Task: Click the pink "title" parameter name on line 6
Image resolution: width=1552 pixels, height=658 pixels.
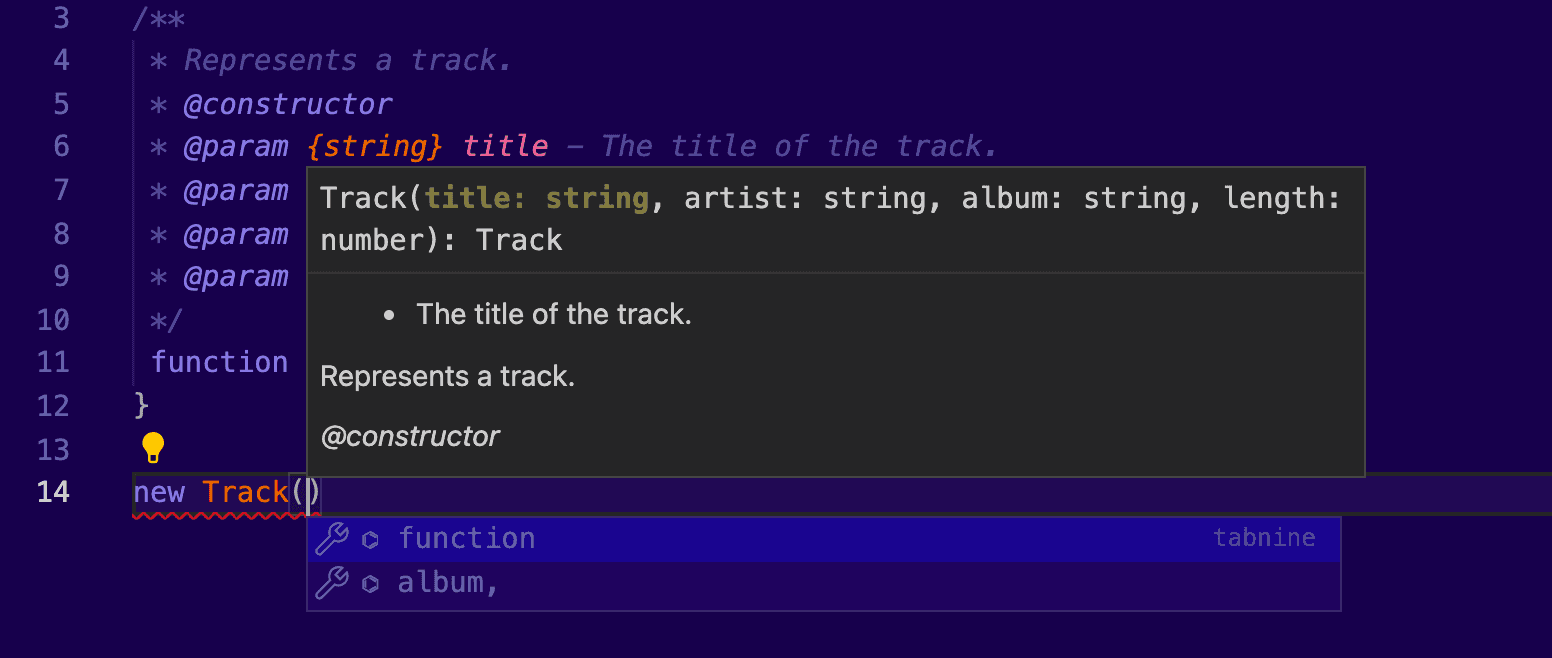Action: [x=506, y=147]
